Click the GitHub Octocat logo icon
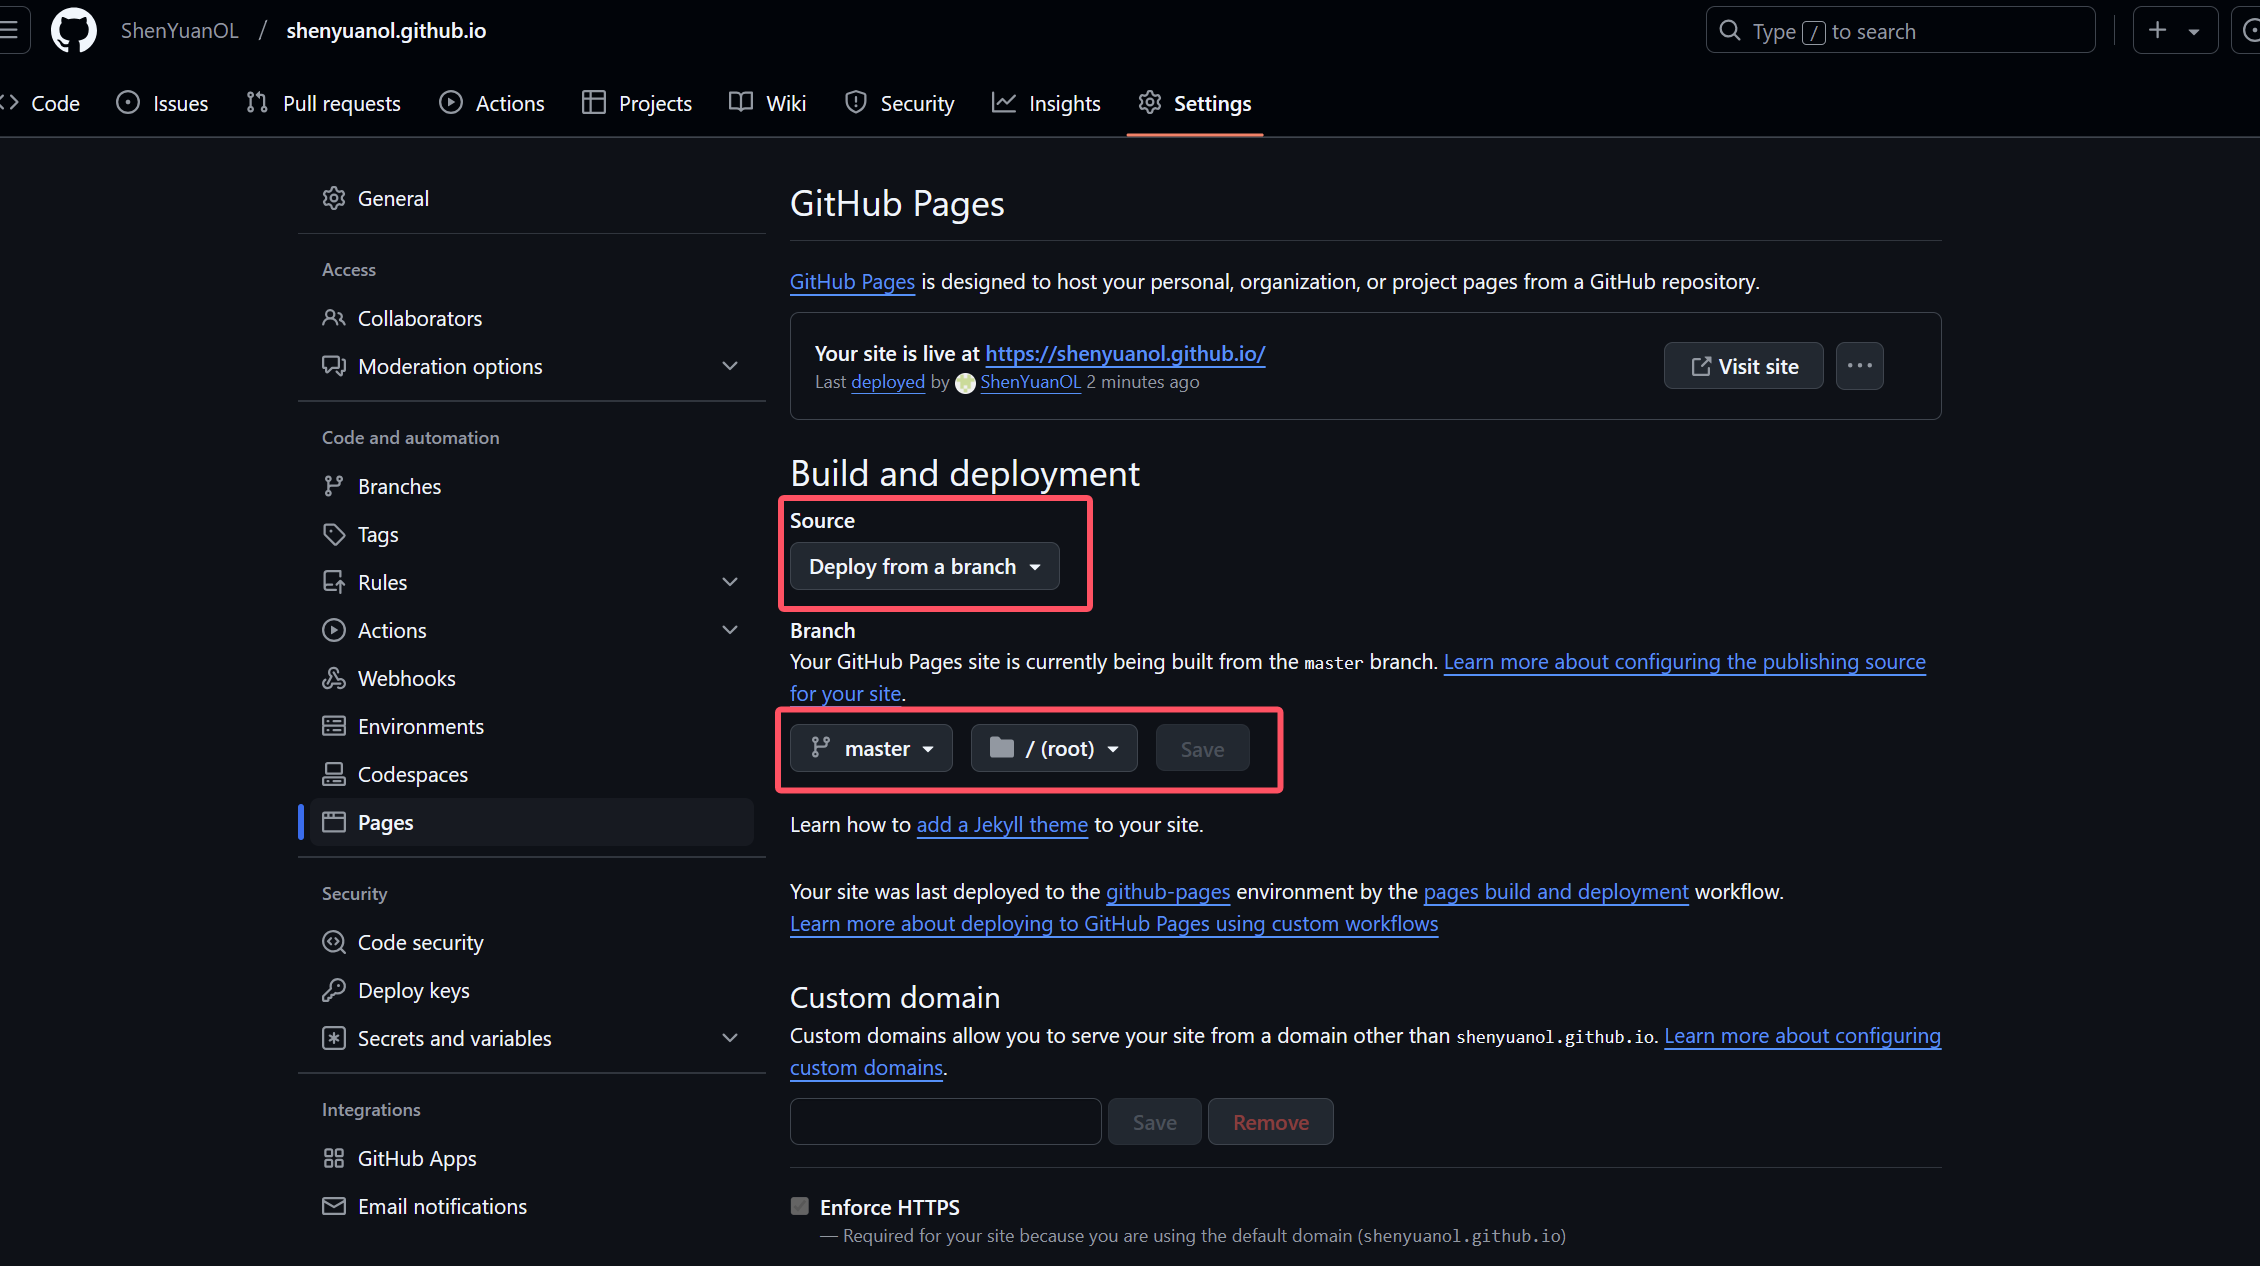Viewport: 2260px width, 1266px height. 73,30
